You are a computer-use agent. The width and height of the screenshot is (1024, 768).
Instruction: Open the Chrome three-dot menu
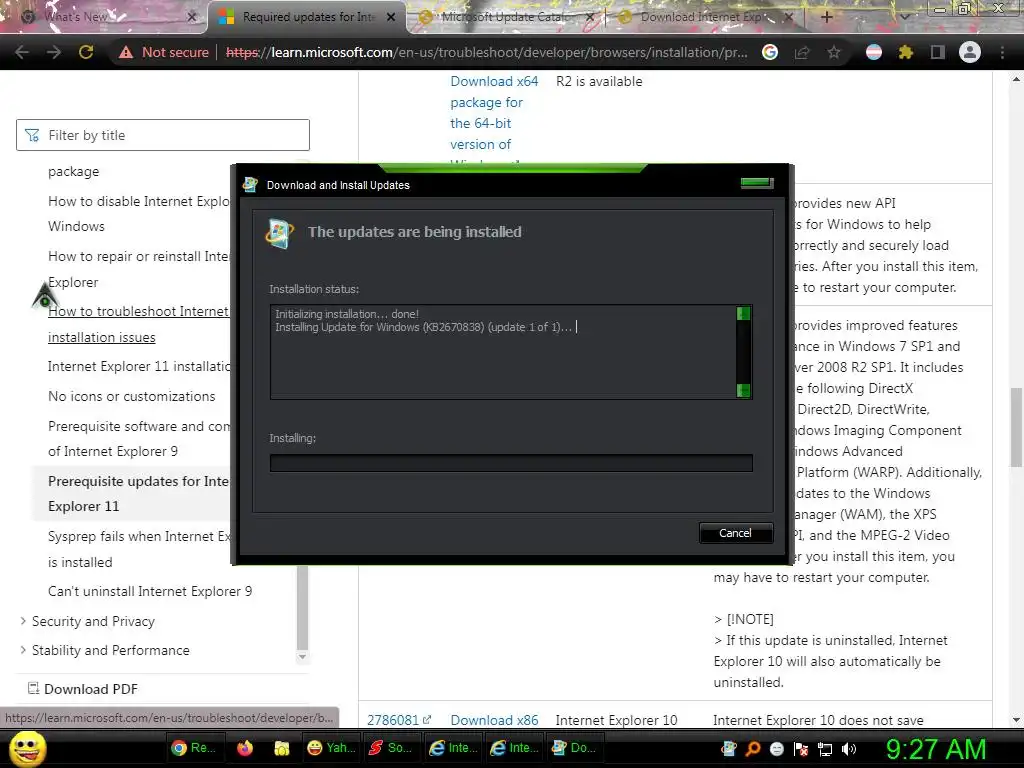tap(1002, 52)
